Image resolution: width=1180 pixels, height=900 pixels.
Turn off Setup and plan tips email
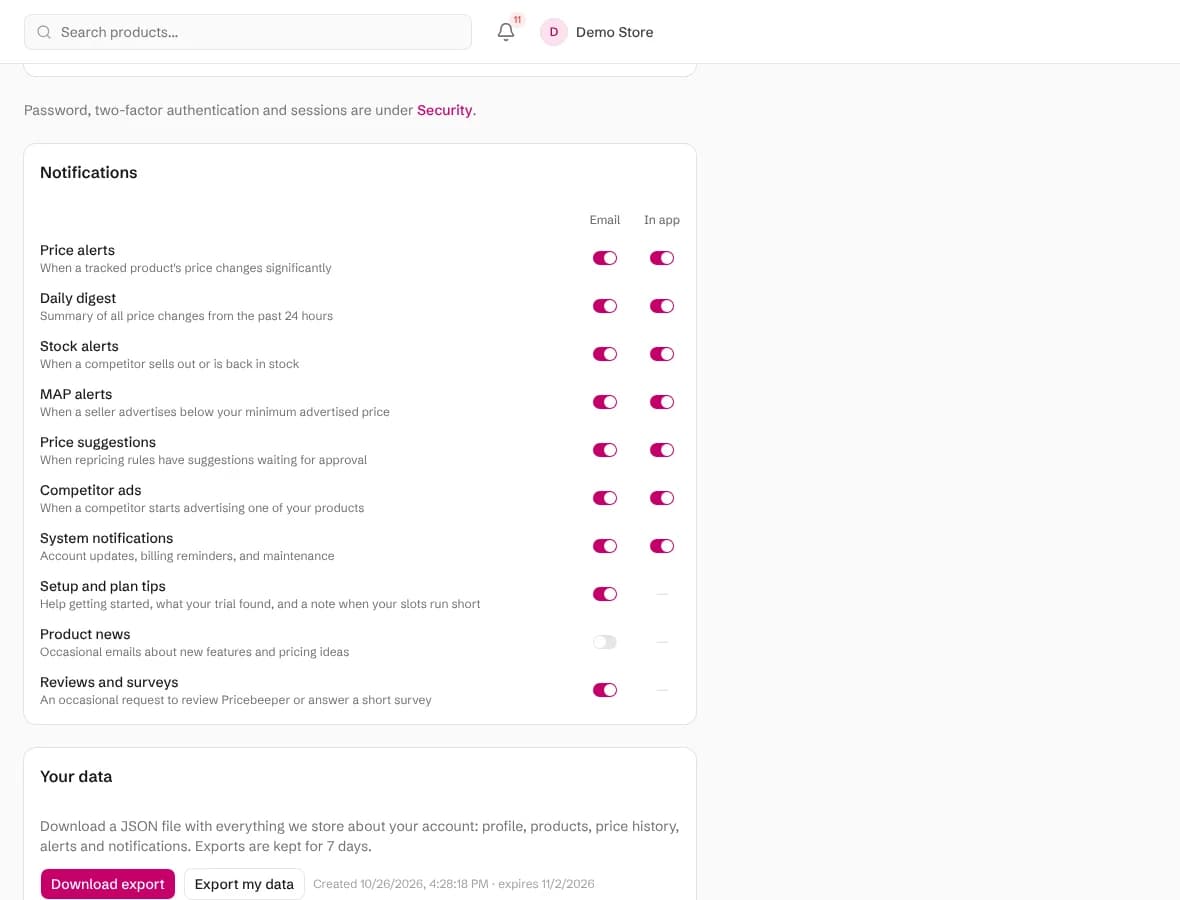[x=604, y=594]
